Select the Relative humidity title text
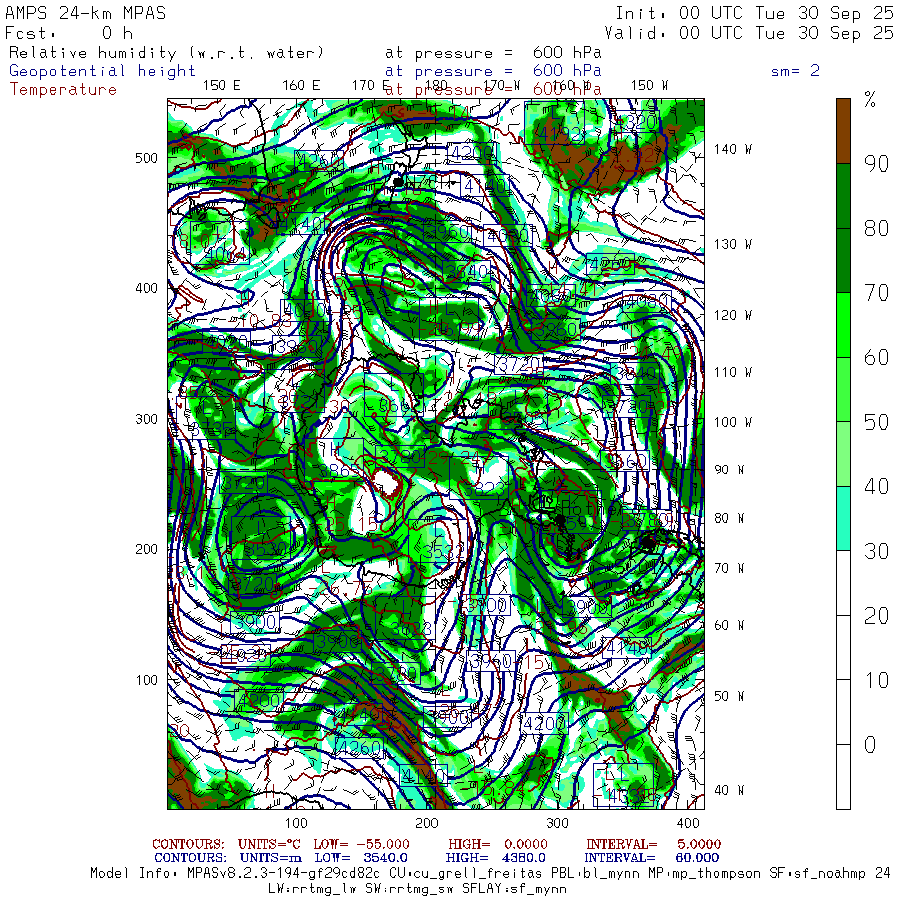This screenshot has width=900, height=900. point(167,52)
